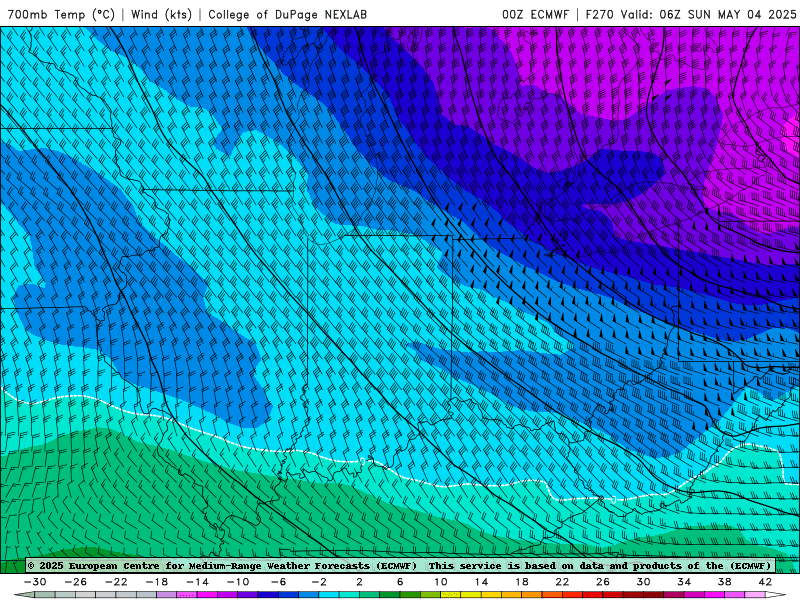Click the −6 color bar label
800x600 pixels.
tap(279, 582)
